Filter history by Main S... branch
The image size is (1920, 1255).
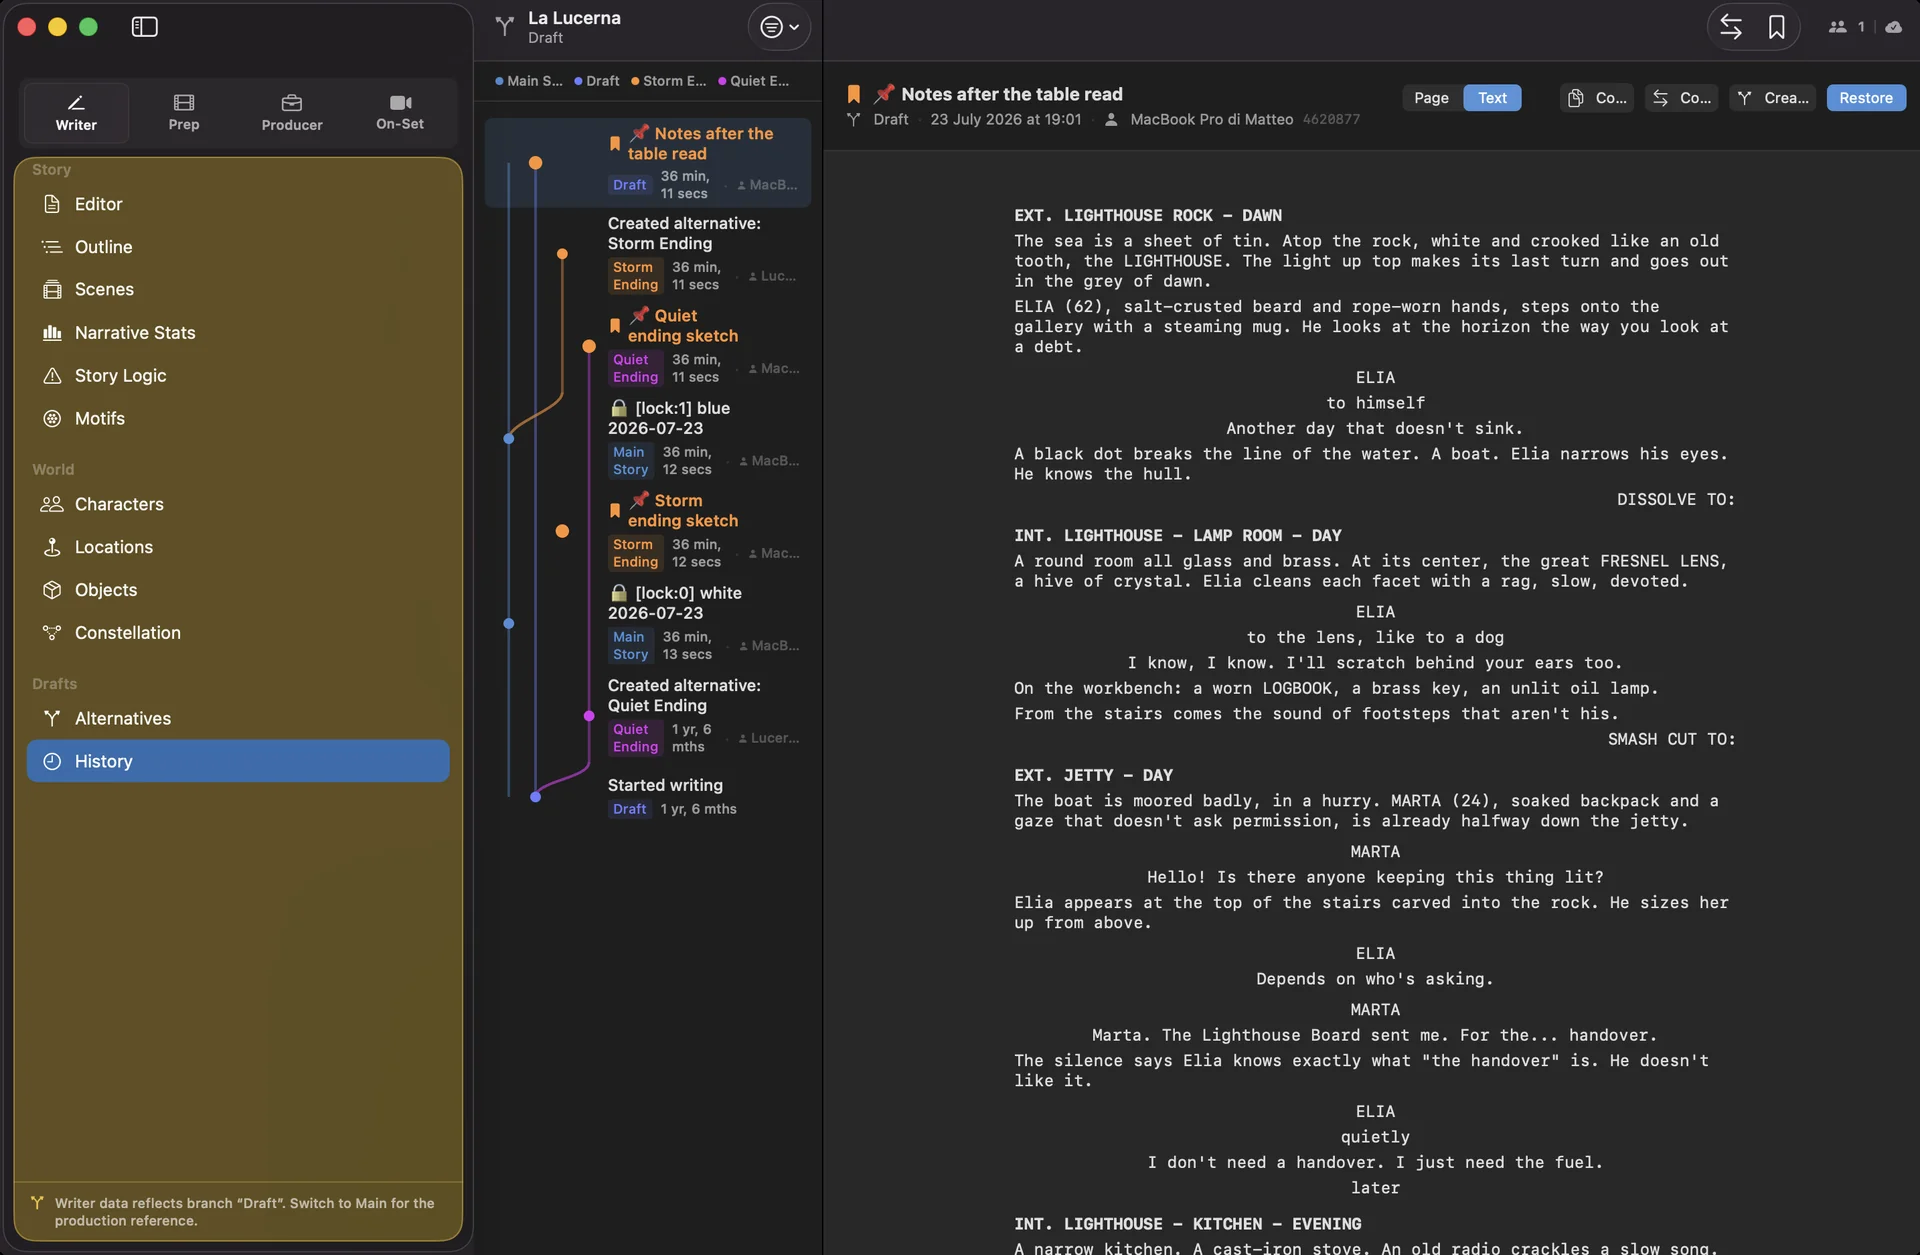(529, 81)
